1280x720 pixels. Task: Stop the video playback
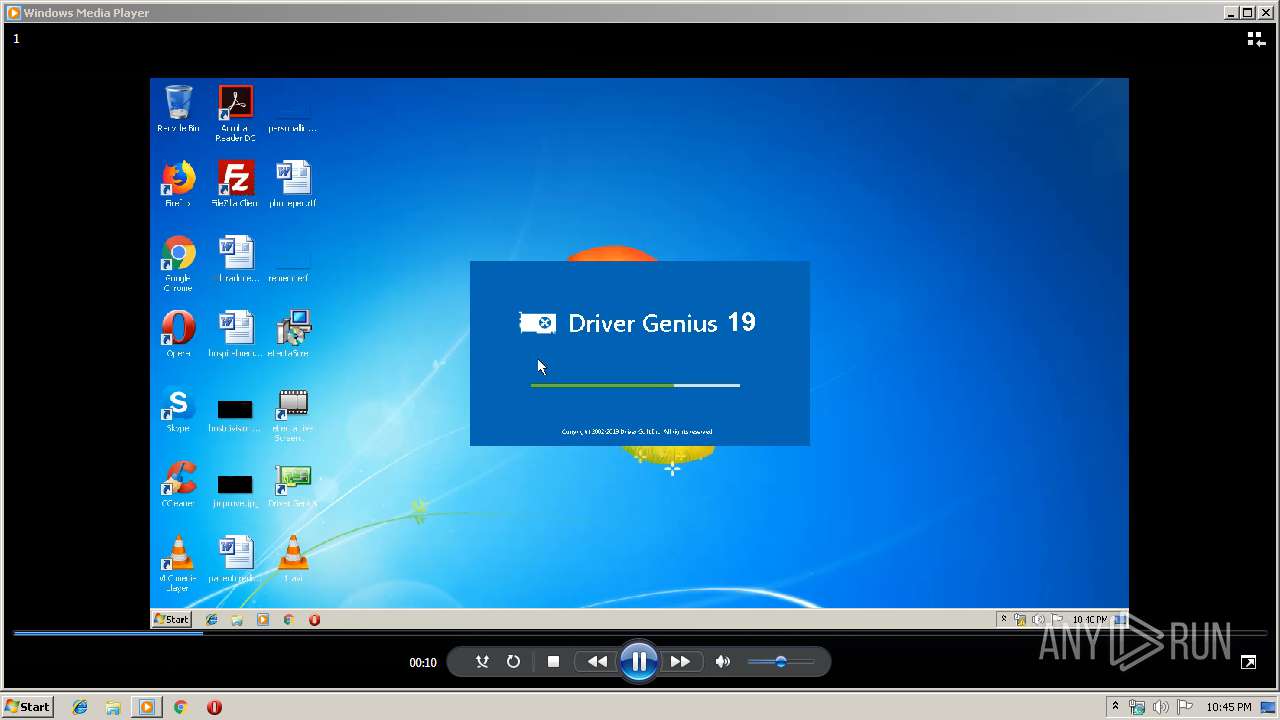553,662
